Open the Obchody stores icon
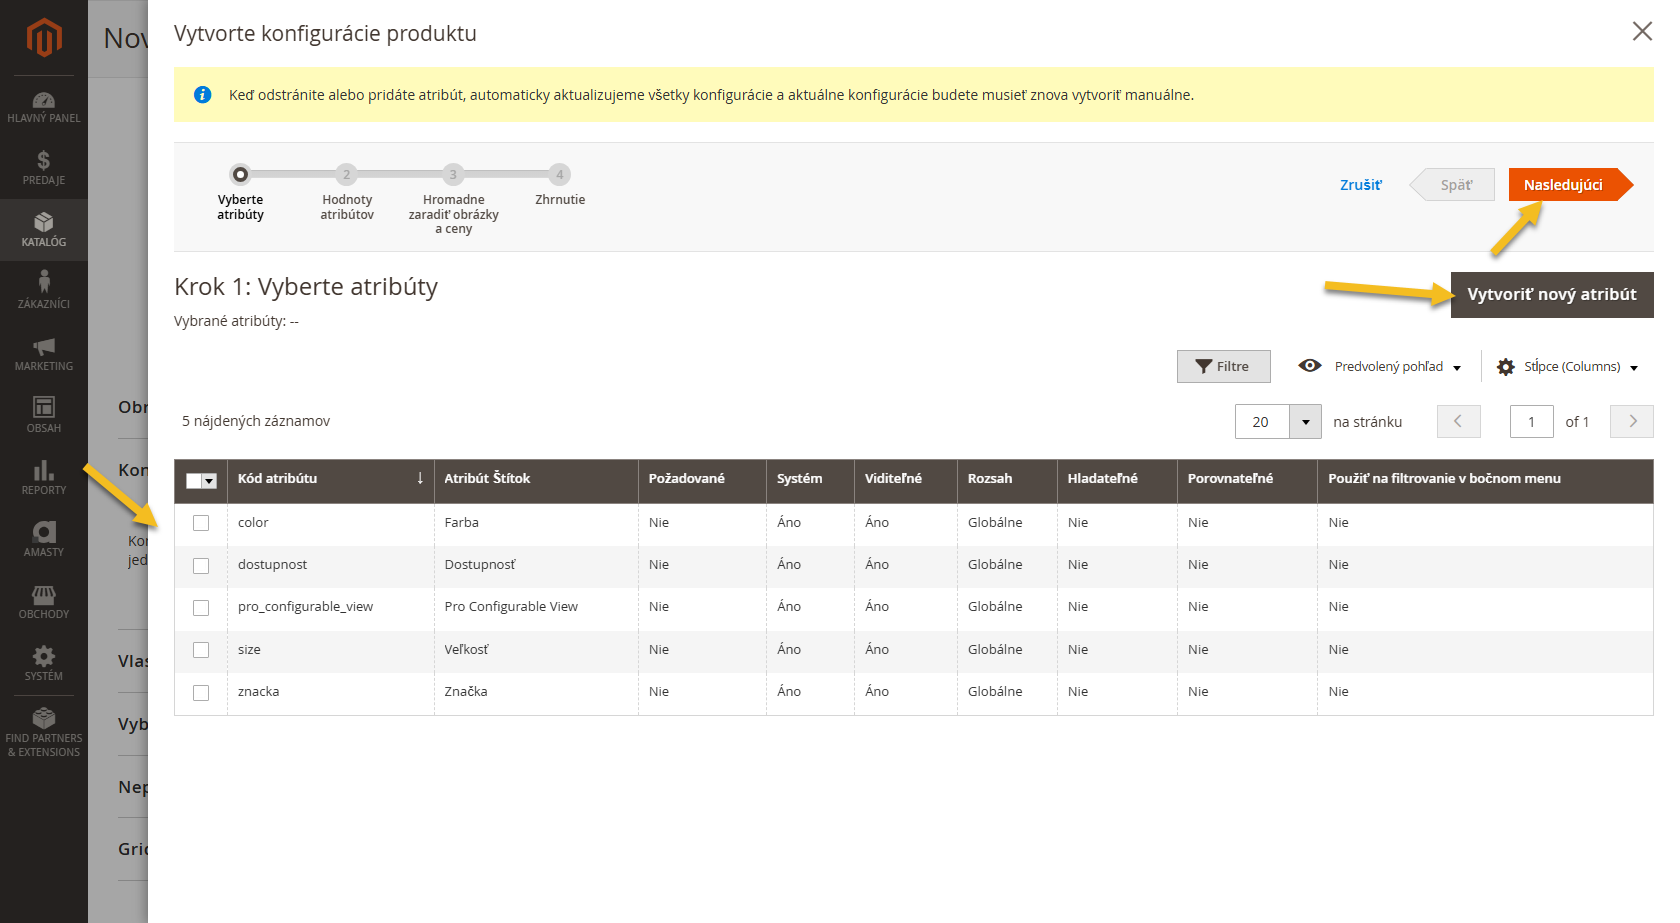 (x=43, y=596)
